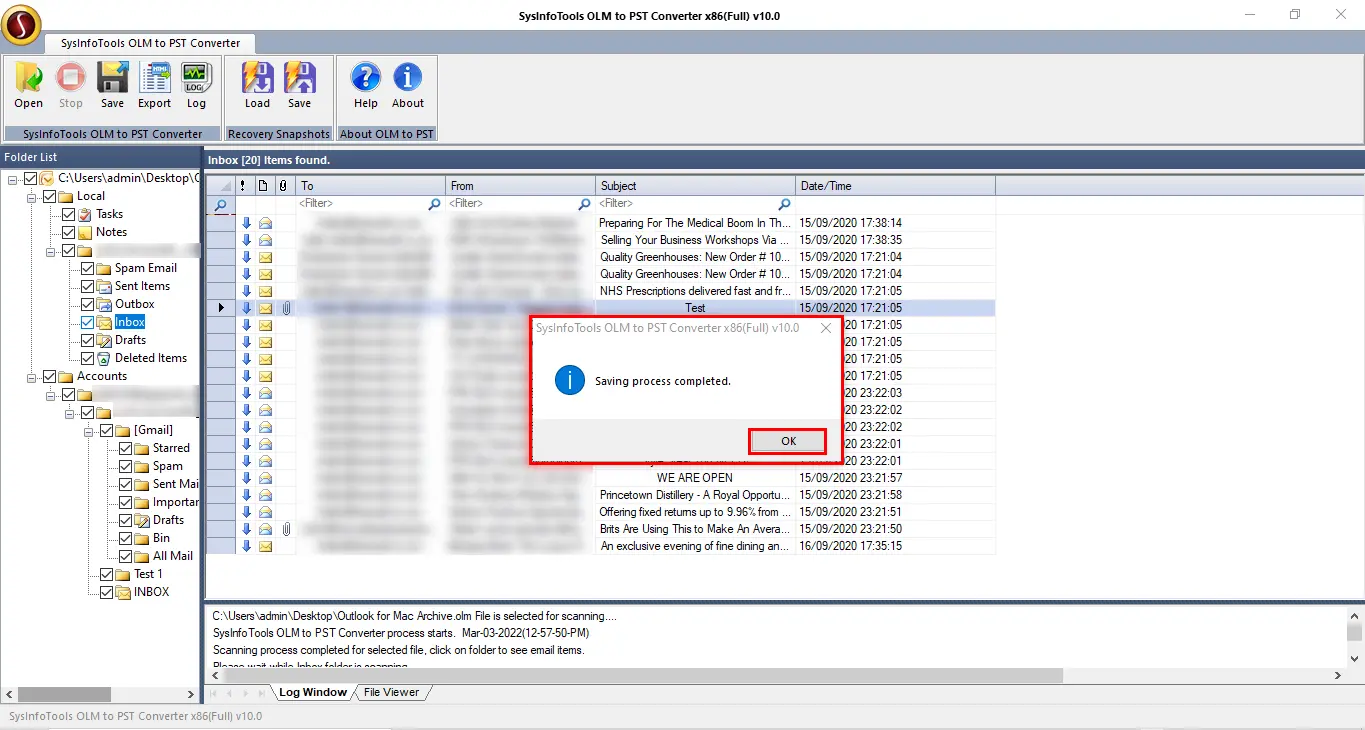Click the Deleted Items recycle bin icon
This screenshot has width=1365, height=730.
(x=104, y=358)
